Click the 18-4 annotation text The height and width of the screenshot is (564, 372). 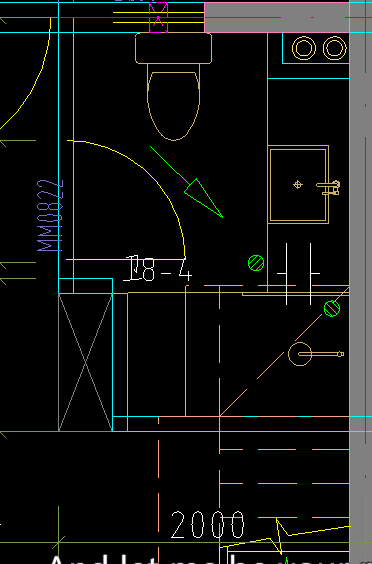pos(158,269)
